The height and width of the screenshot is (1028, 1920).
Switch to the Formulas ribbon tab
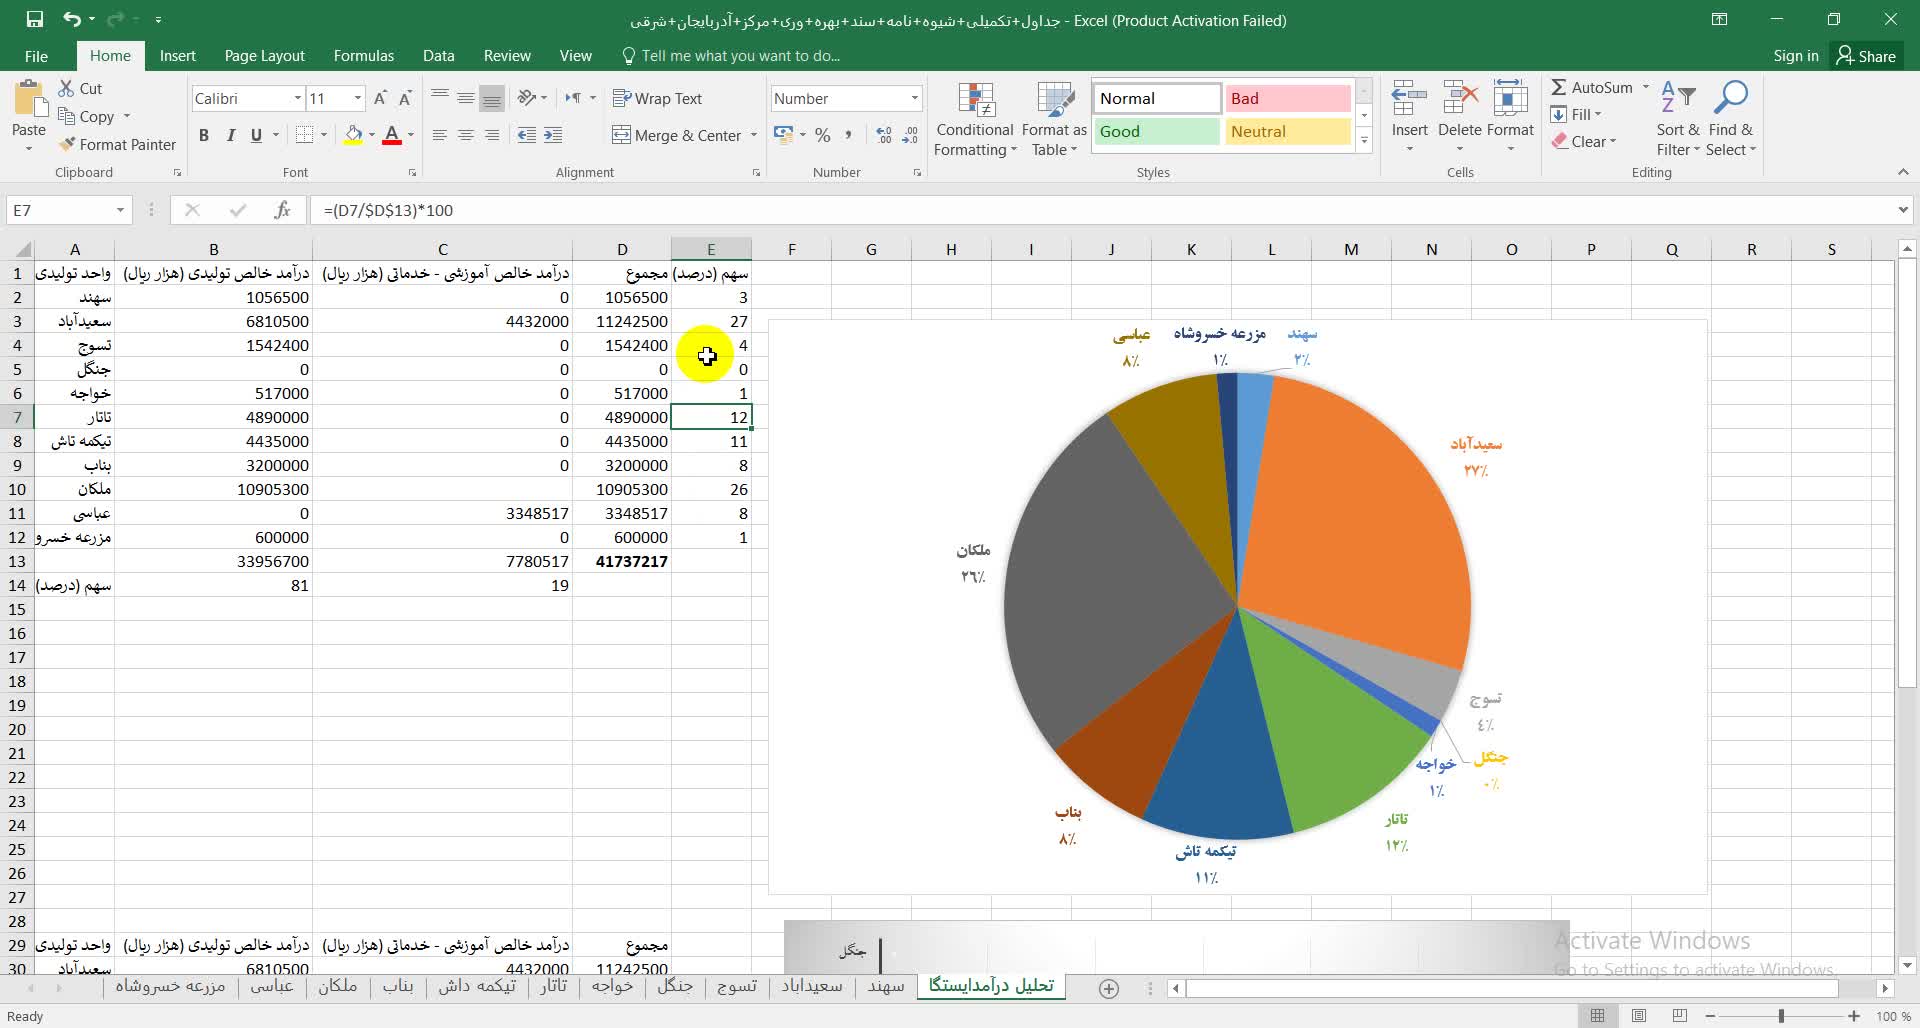coord(363,56)
